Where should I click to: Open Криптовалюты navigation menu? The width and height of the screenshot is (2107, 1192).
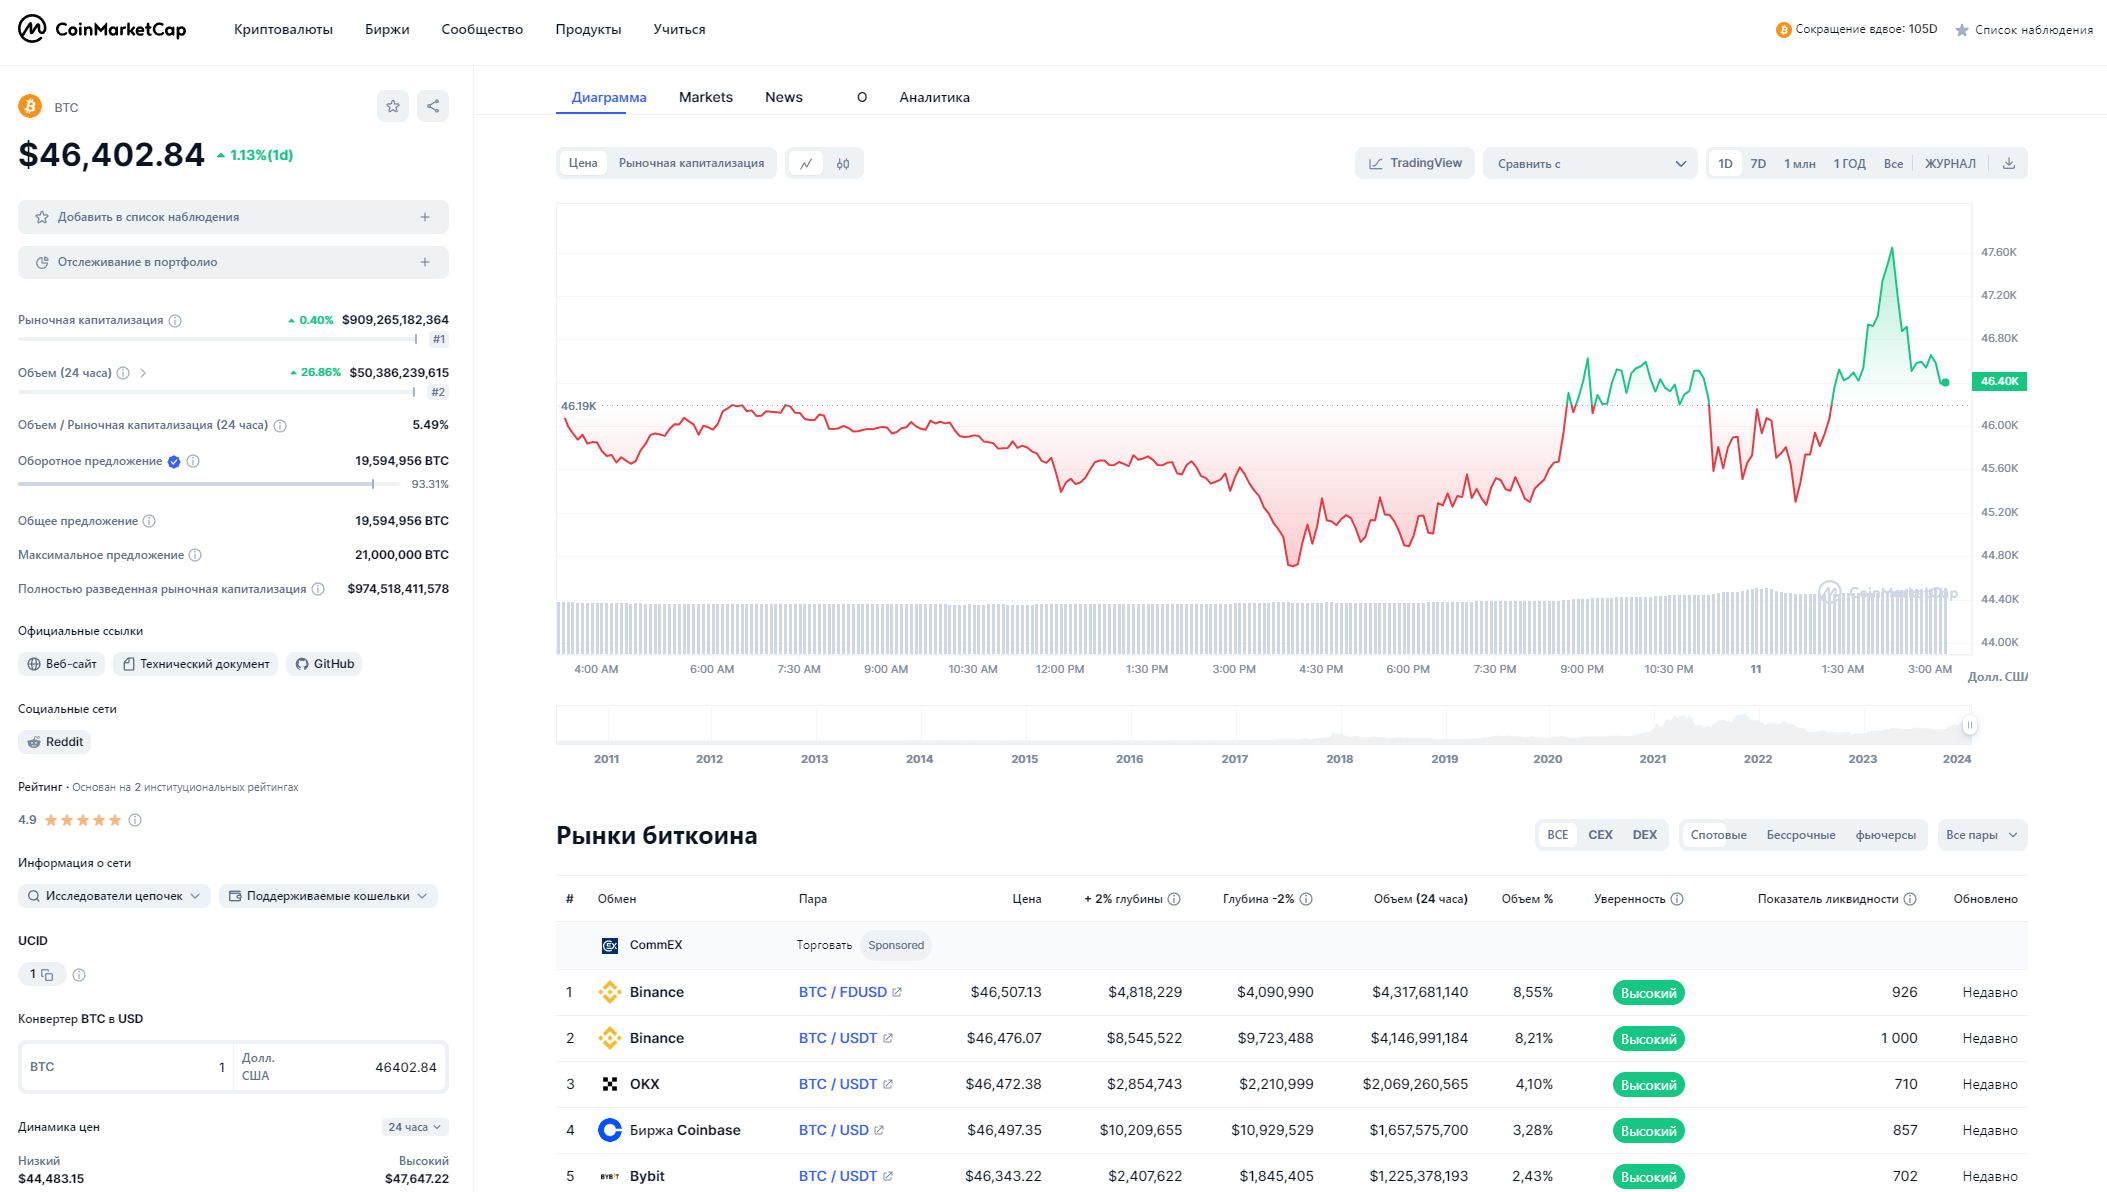(x=283, y=29)
